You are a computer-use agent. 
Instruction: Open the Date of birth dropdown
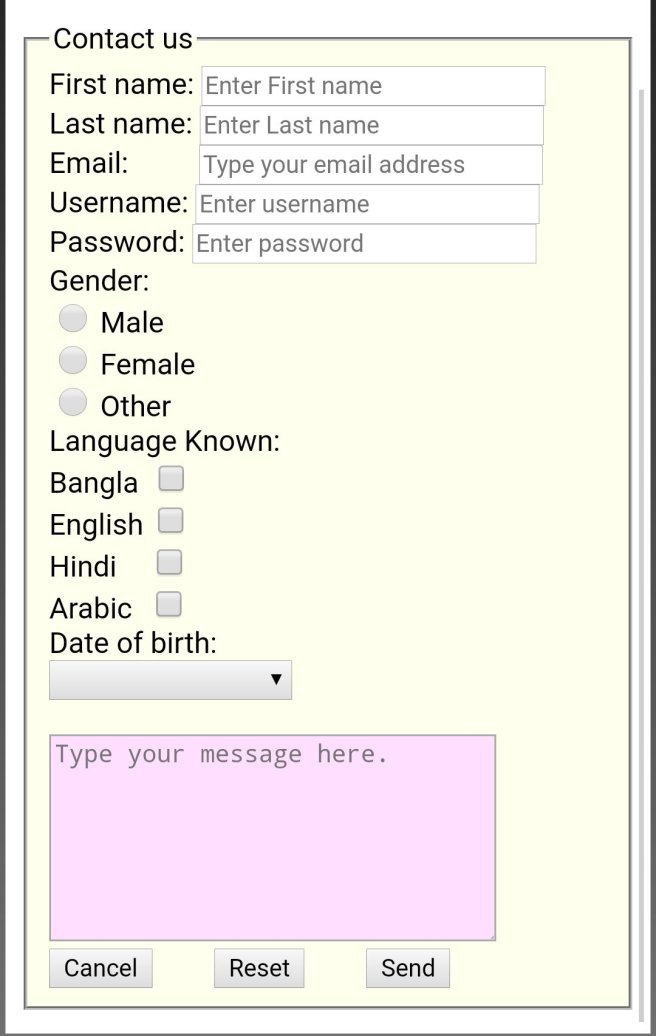pyautogui.click(x=170, y=680)
